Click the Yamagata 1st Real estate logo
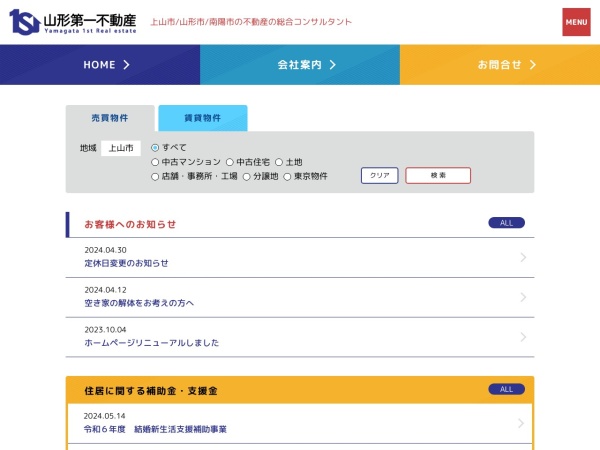This screenshot has height=450, width=600. coord(73,22)
